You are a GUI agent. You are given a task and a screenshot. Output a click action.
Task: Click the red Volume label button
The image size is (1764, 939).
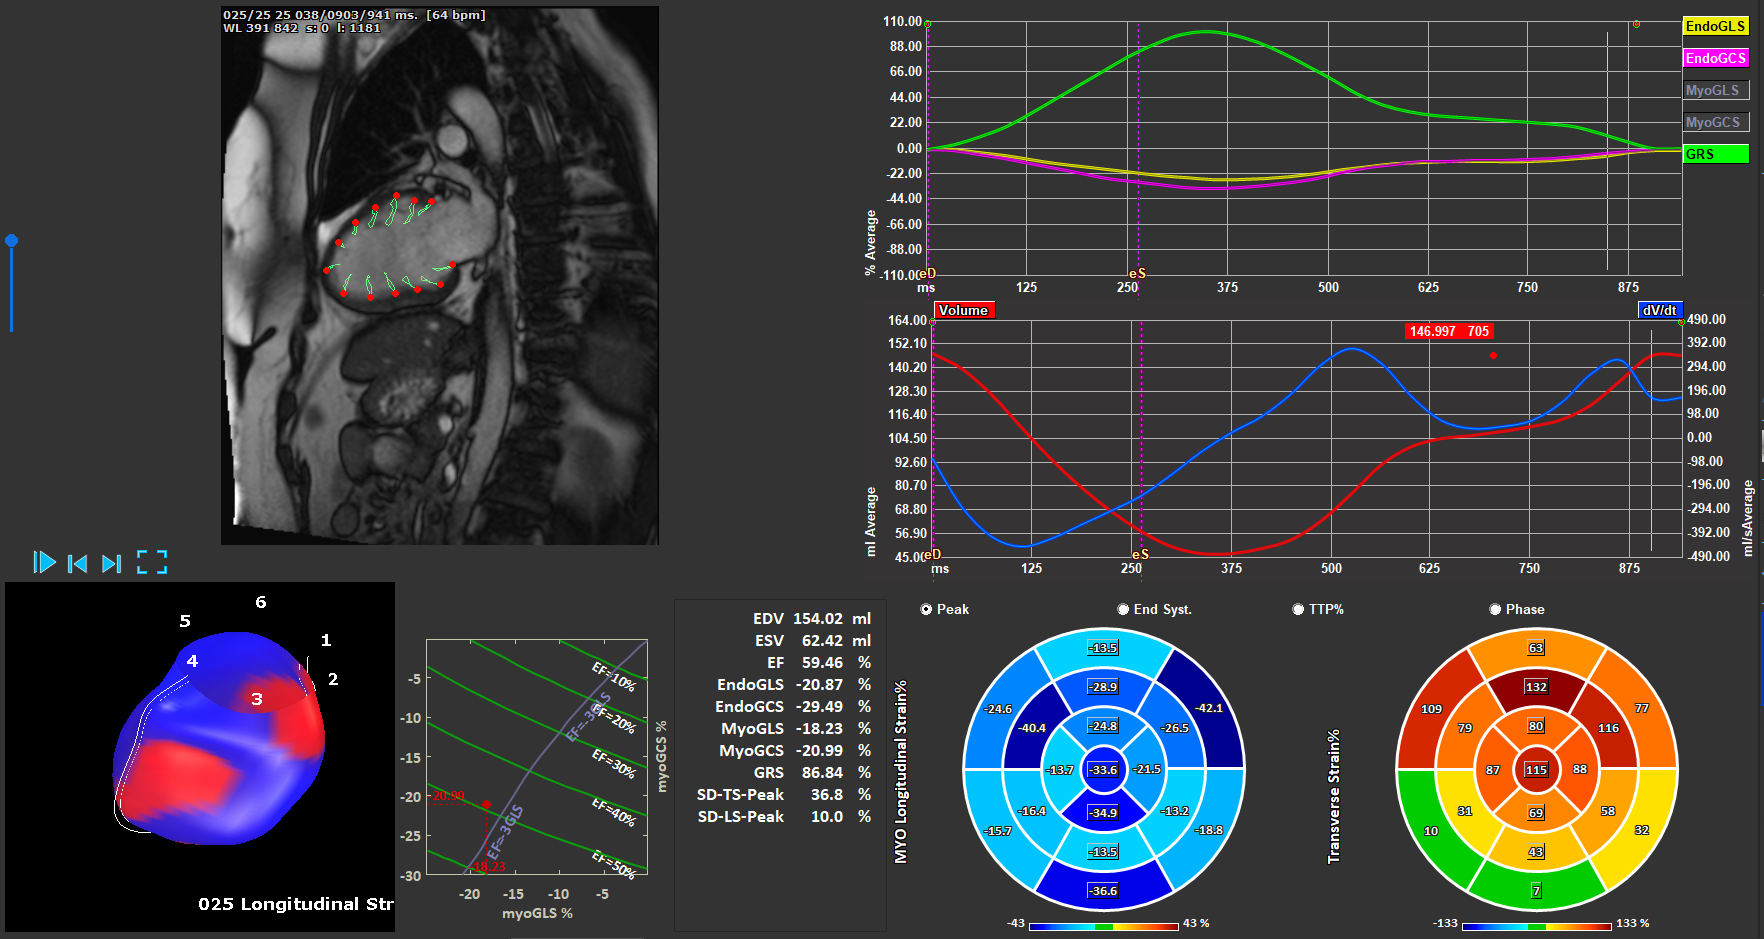(x=963, y=310)
